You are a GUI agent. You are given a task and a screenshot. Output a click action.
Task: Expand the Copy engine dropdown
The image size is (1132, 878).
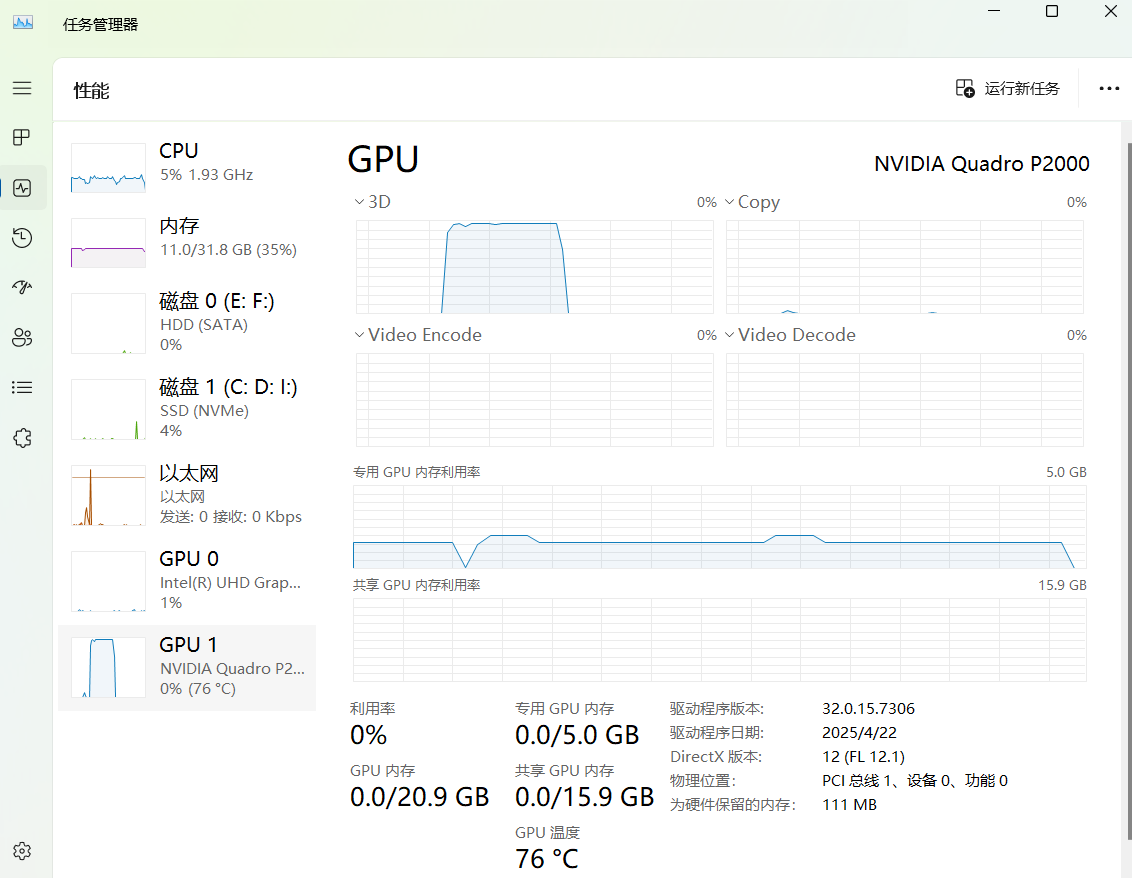coord(729,201)
